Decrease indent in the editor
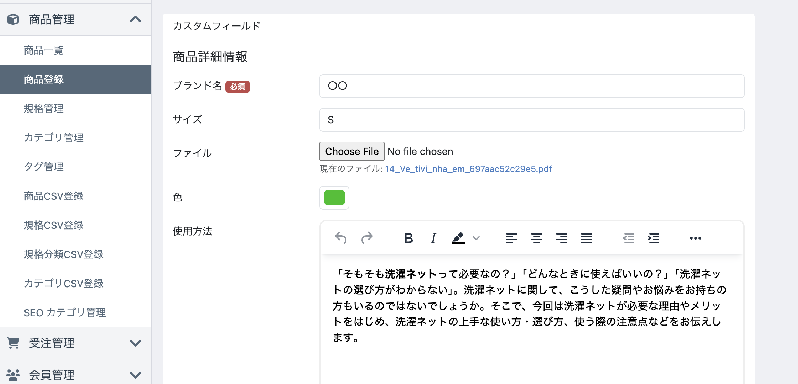 (629, 238)
